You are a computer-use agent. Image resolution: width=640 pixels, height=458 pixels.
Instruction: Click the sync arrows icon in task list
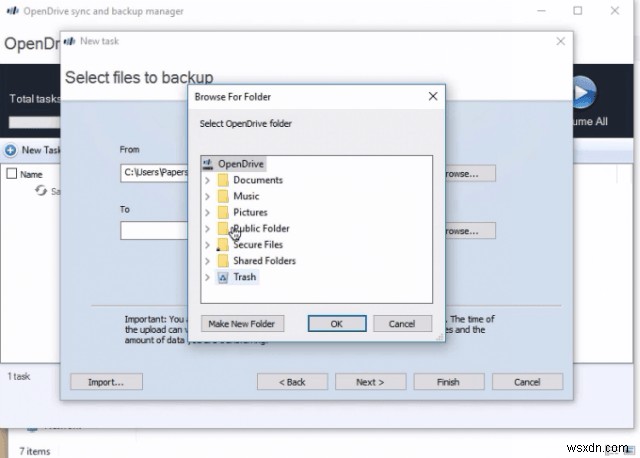pos(41,191)
